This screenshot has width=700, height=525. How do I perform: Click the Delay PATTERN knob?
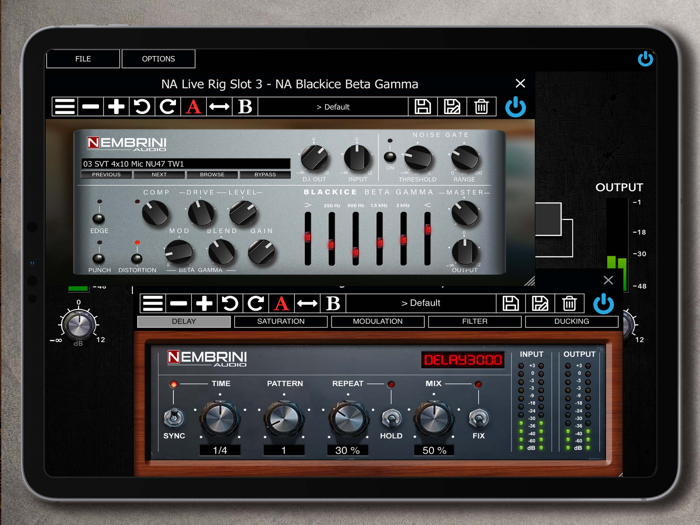284,419
